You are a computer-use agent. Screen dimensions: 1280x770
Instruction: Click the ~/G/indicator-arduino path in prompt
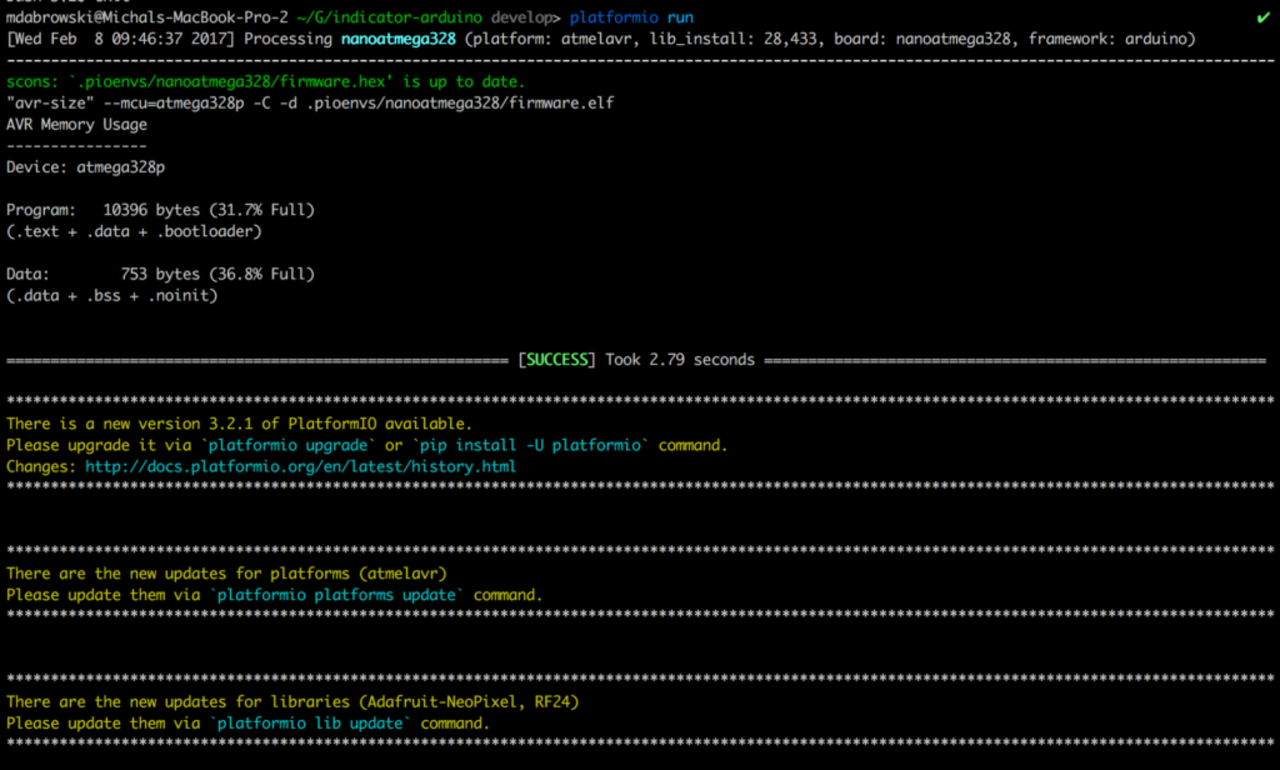[390, 18]
